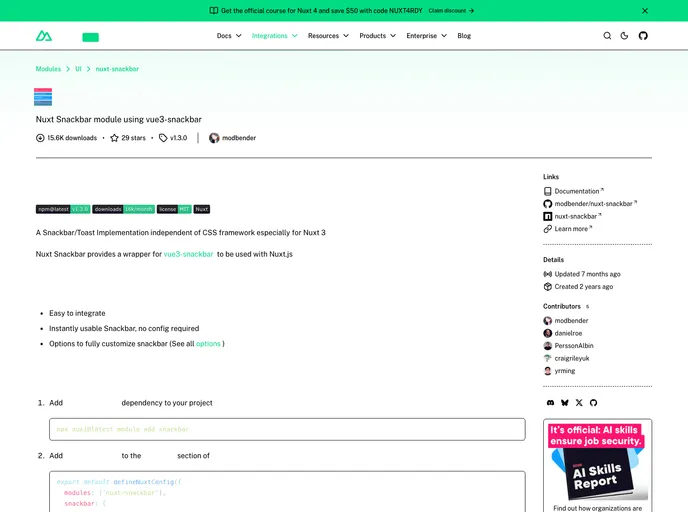
Task: Click the book icon in promo banner
Action: [x=214, y=11]
